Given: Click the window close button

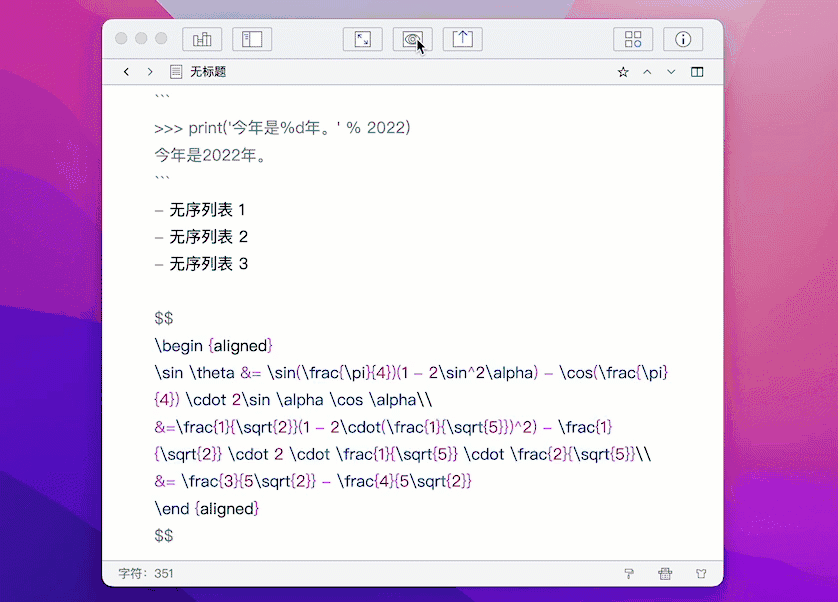Looking at the screenshot, I should 121,38.
